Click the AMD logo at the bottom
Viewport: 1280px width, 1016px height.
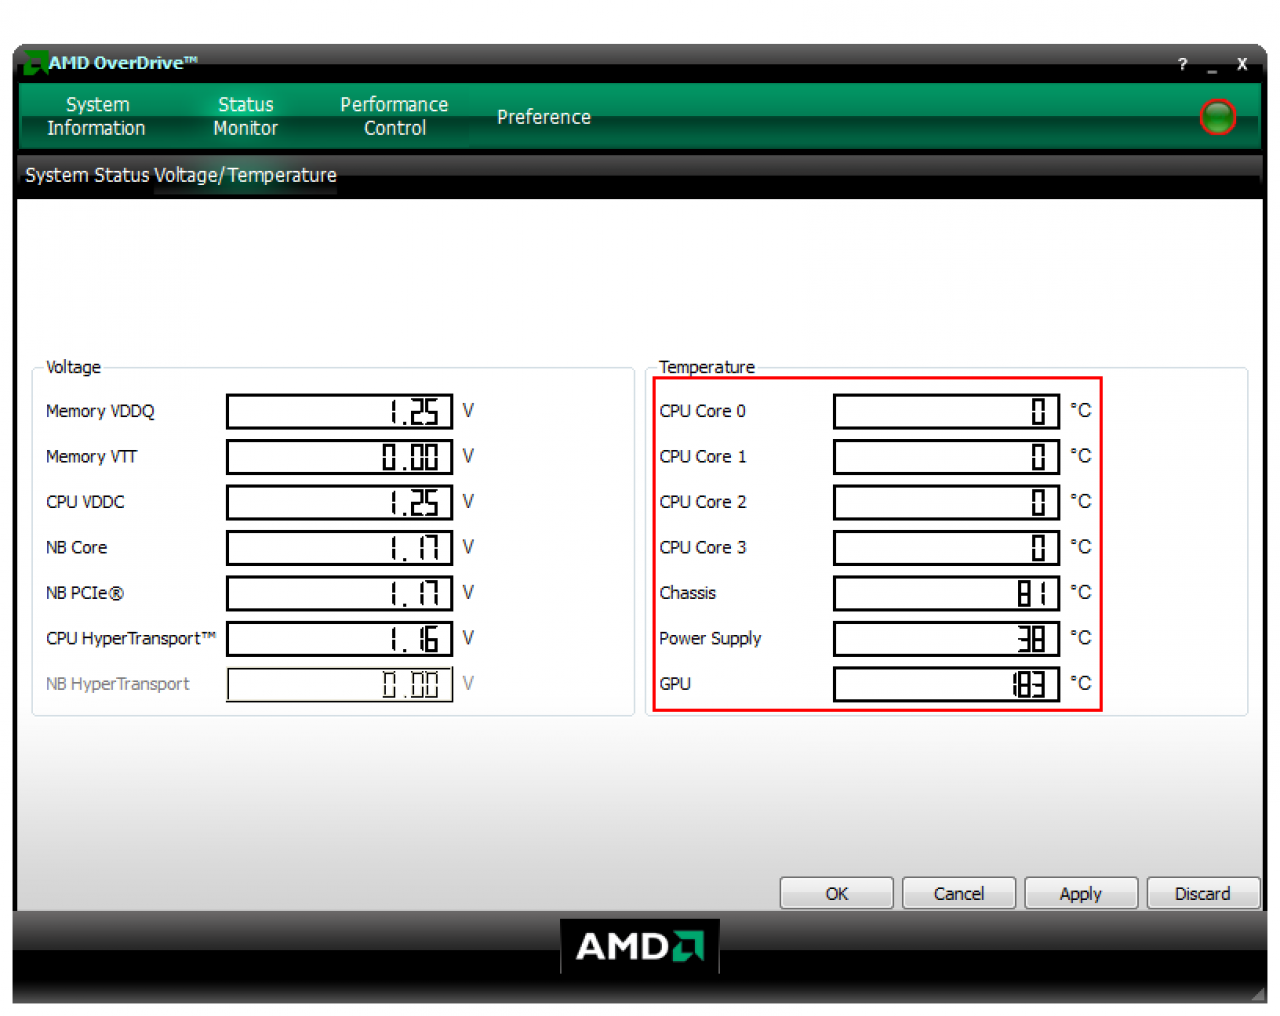click(x=640, y=946)
